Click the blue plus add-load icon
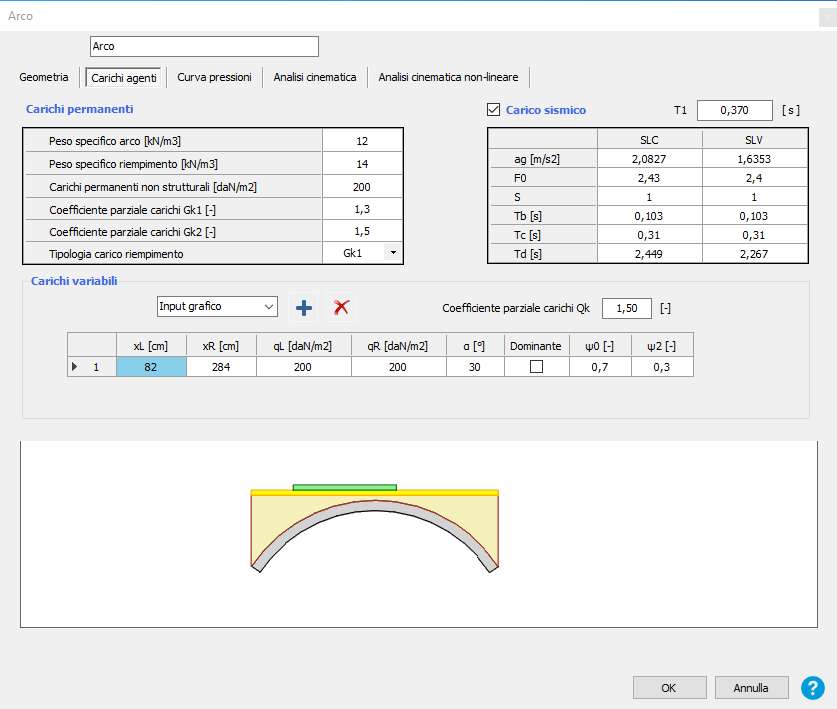This screenshot has height=709, width=837. pos(304,307)
